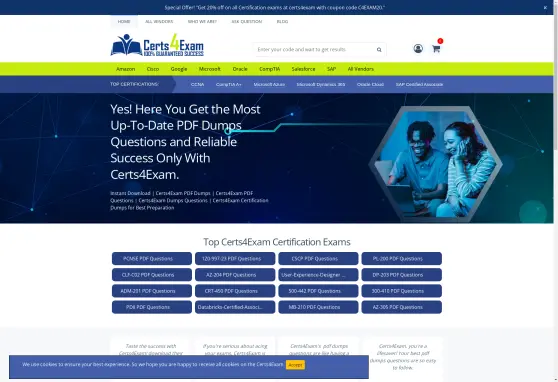
Task: Select Amazon in the vendor bar
Action: 125,69
